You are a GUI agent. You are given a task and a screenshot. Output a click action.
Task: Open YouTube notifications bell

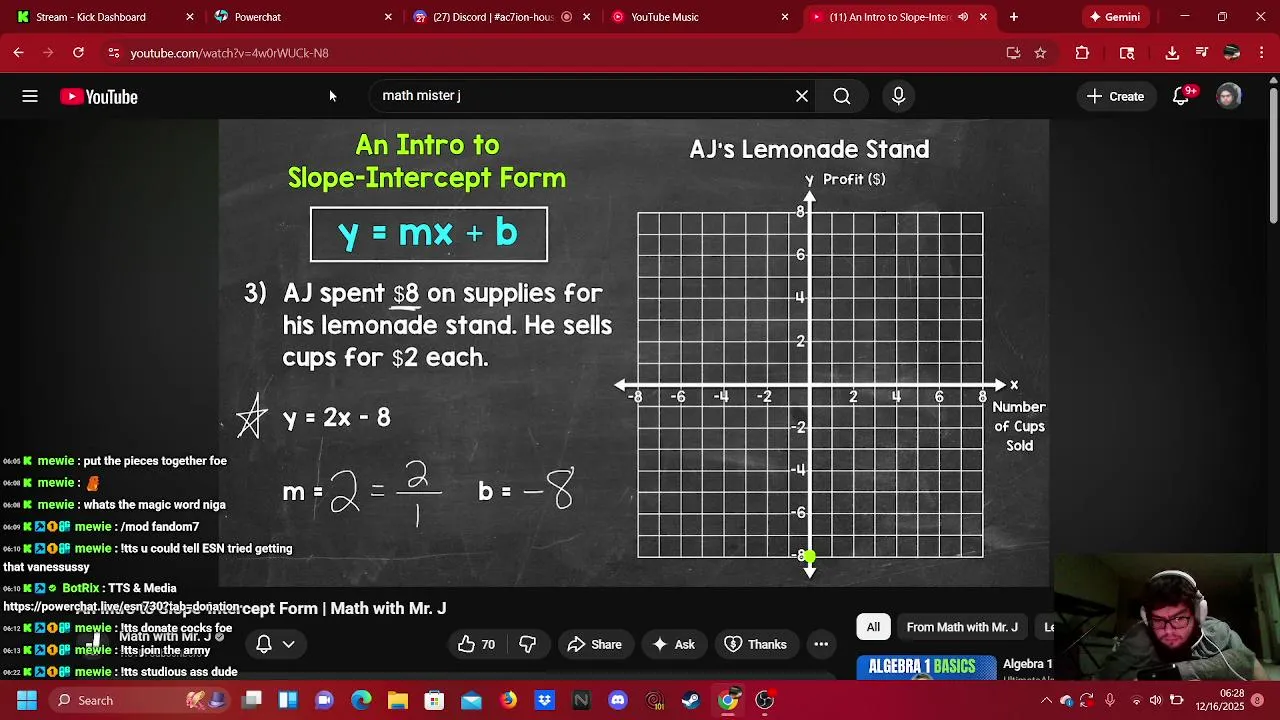coord(1182,96)
